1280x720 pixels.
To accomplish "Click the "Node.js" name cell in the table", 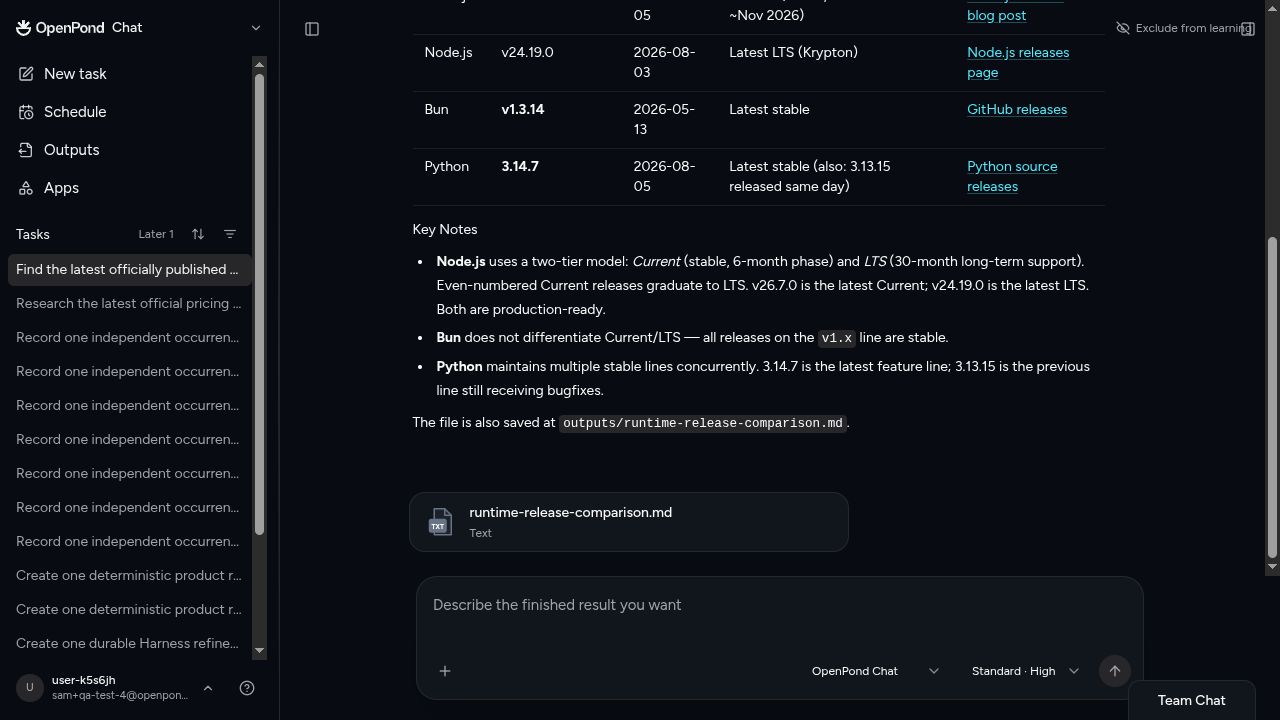I will (x=448, y=52).
